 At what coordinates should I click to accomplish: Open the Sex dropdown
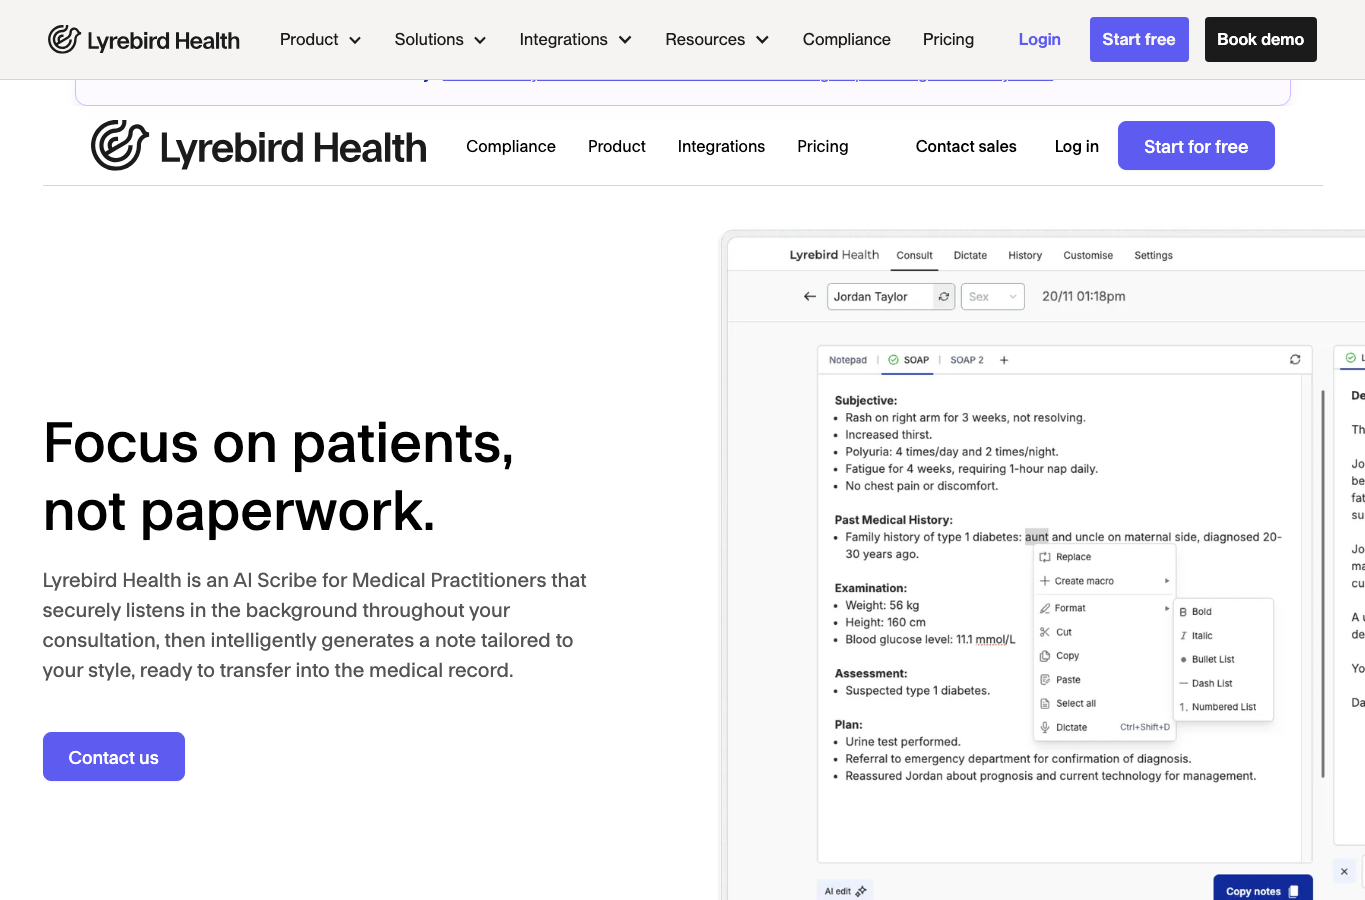point(992,297)
